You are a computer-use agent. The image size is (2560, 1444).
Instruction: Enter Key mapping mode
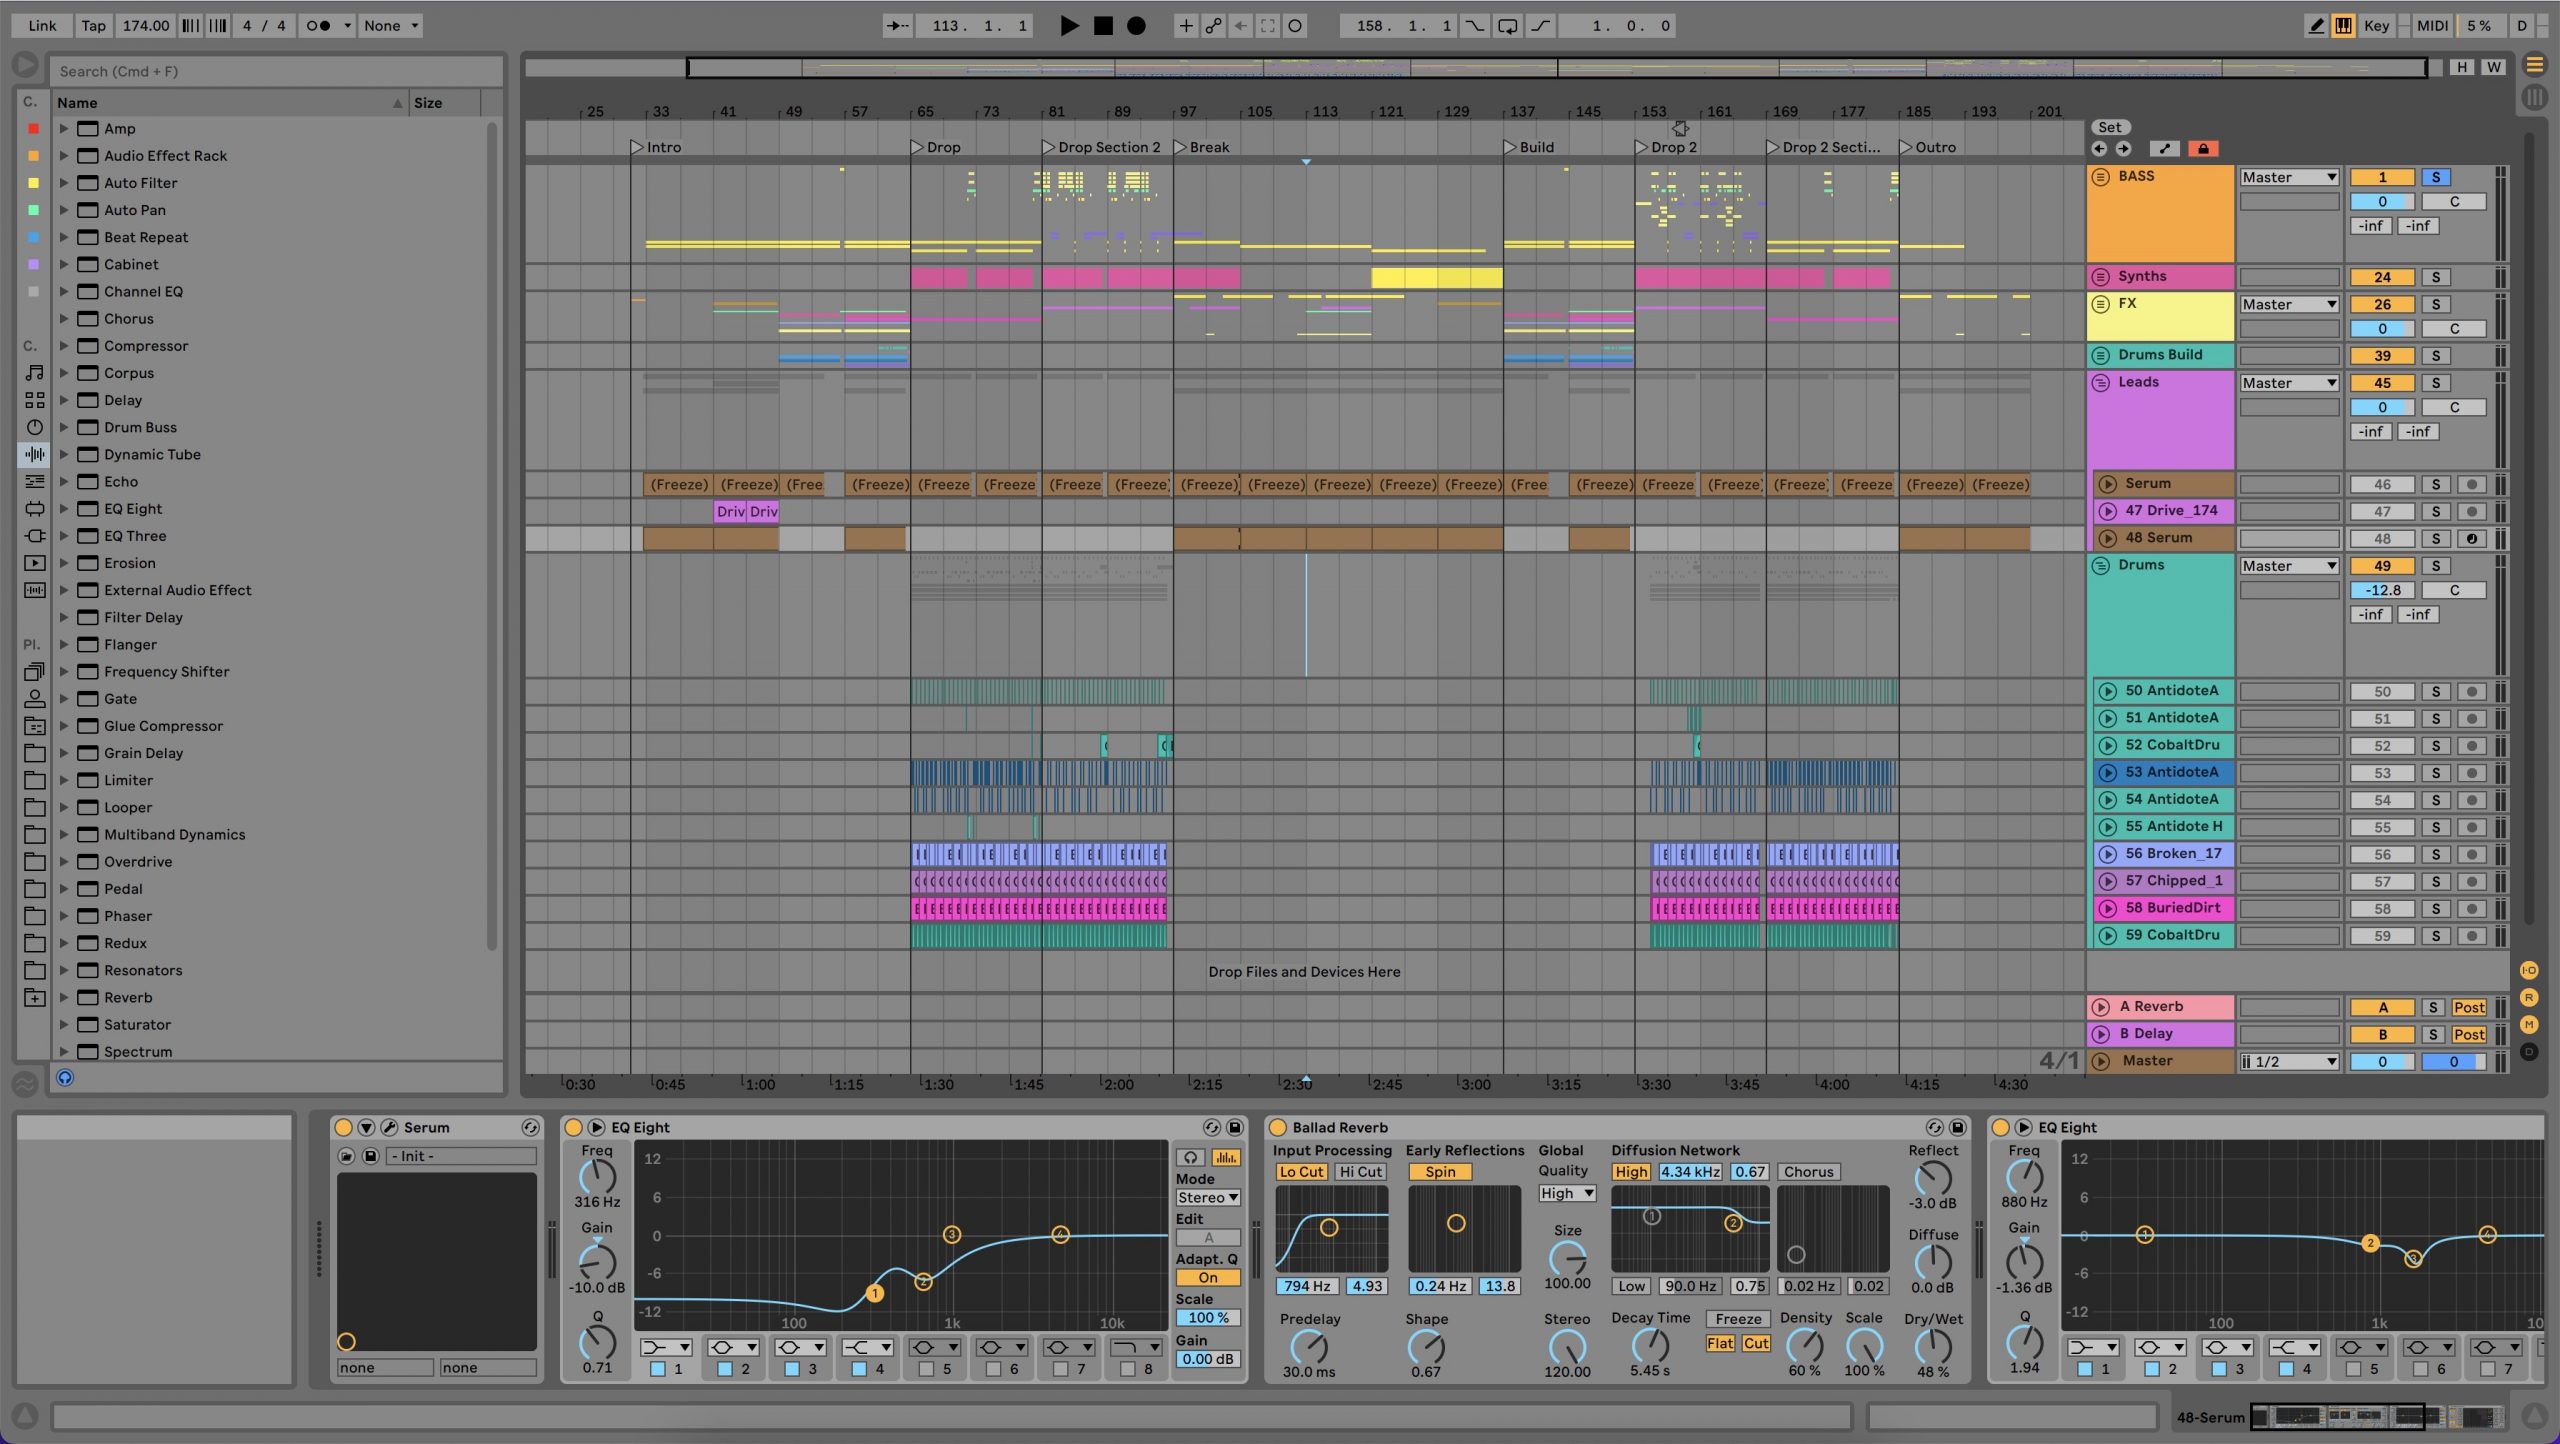tap(2377, 25)
